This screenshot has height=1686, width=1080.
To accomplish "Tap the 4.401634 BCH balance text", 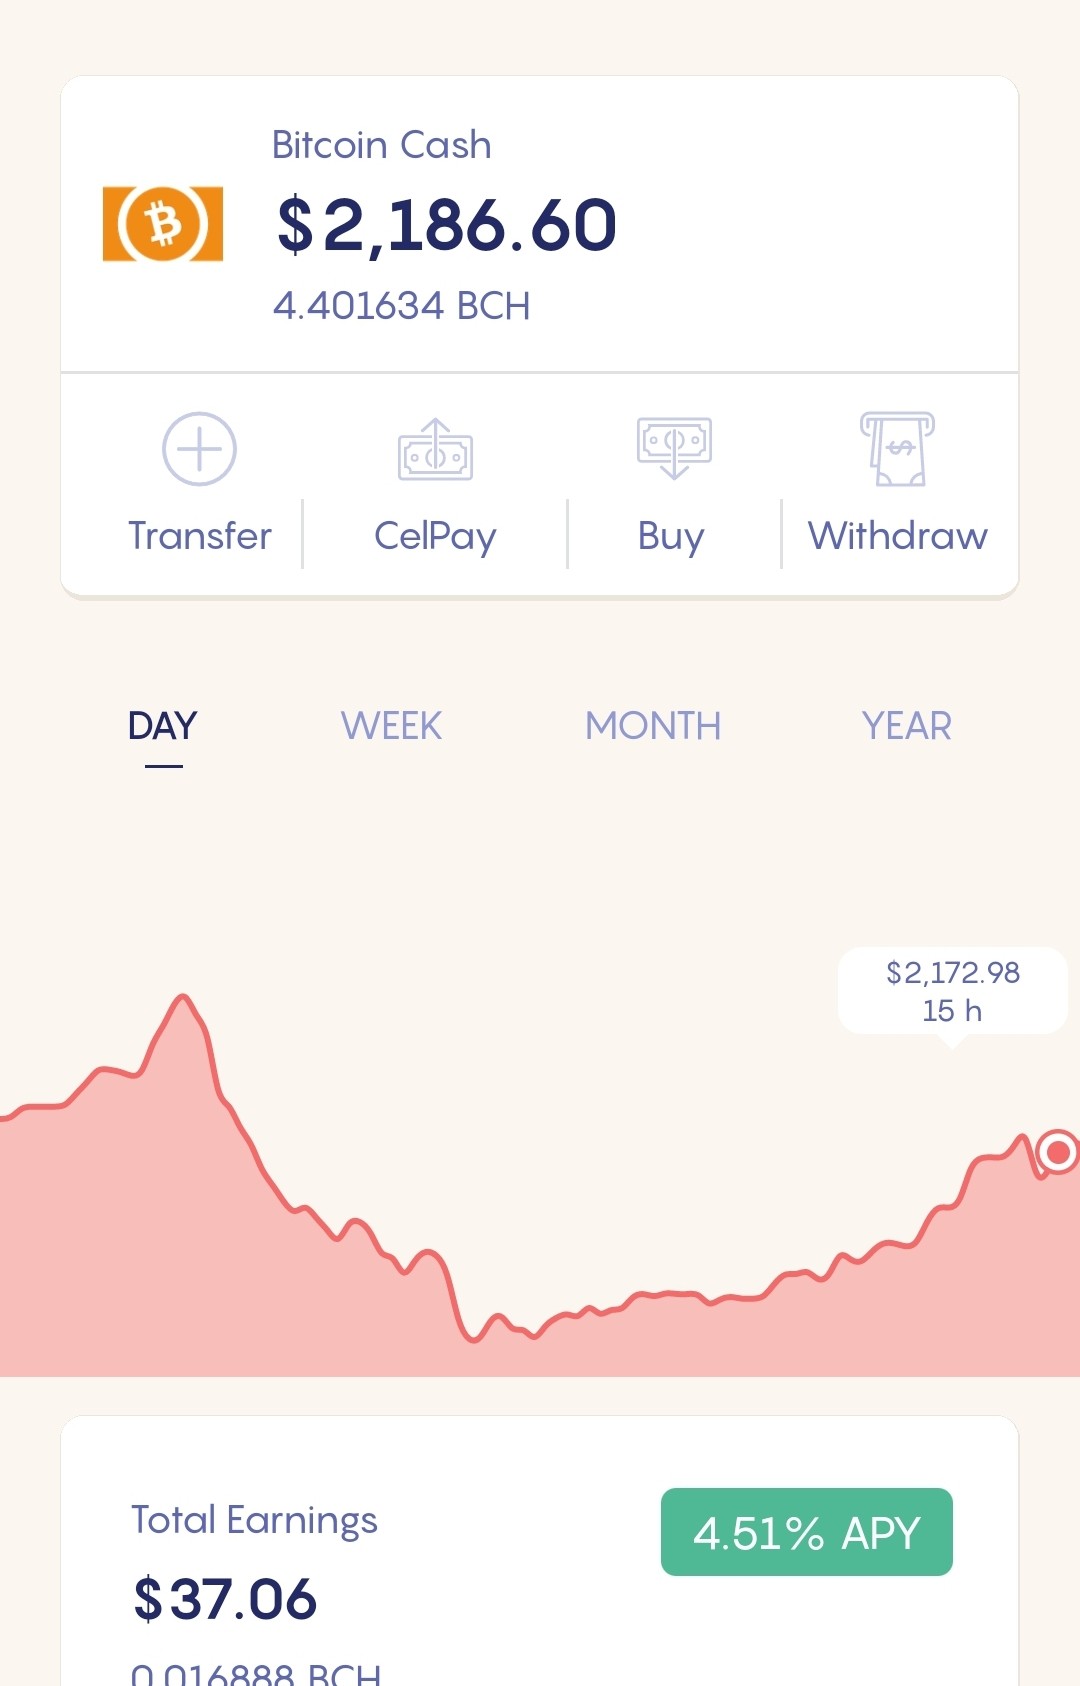I will point(401,306).
